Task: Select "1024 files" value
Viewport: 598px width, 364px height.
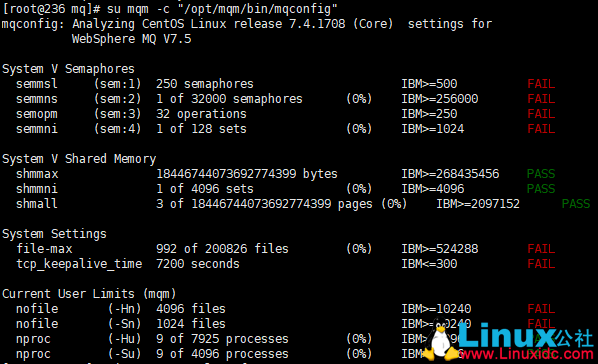Action: coord(191,324)
